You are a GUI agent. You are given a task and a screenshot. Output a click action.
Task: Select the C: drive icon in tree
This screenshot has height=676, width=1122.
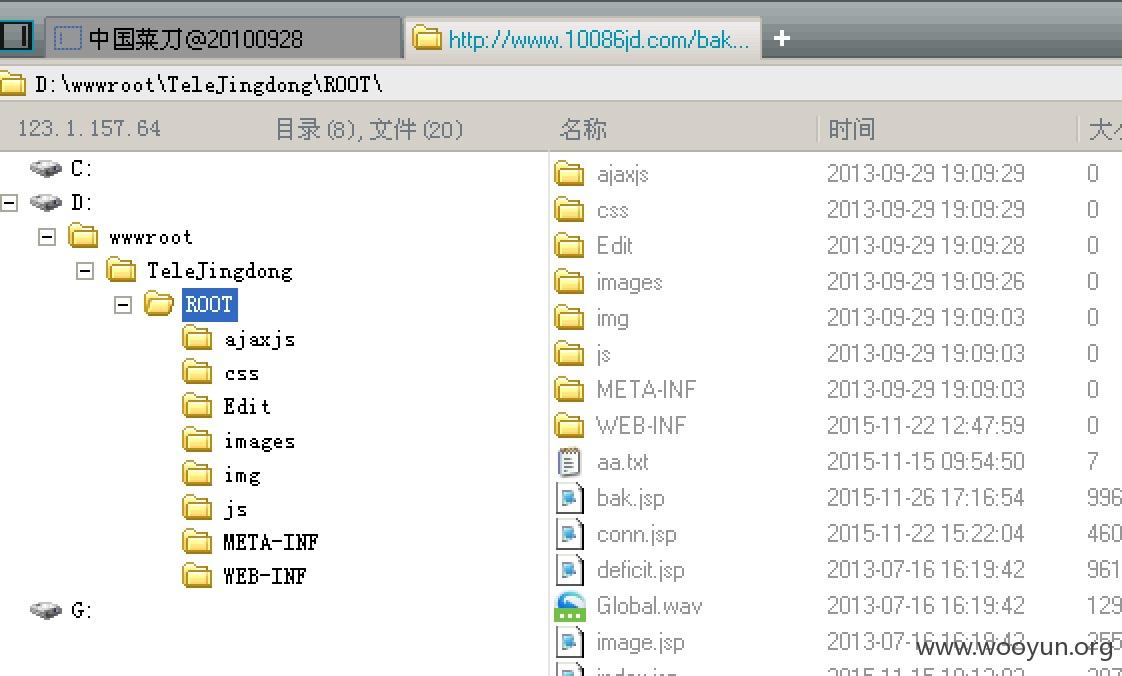[x=46, y=169]
